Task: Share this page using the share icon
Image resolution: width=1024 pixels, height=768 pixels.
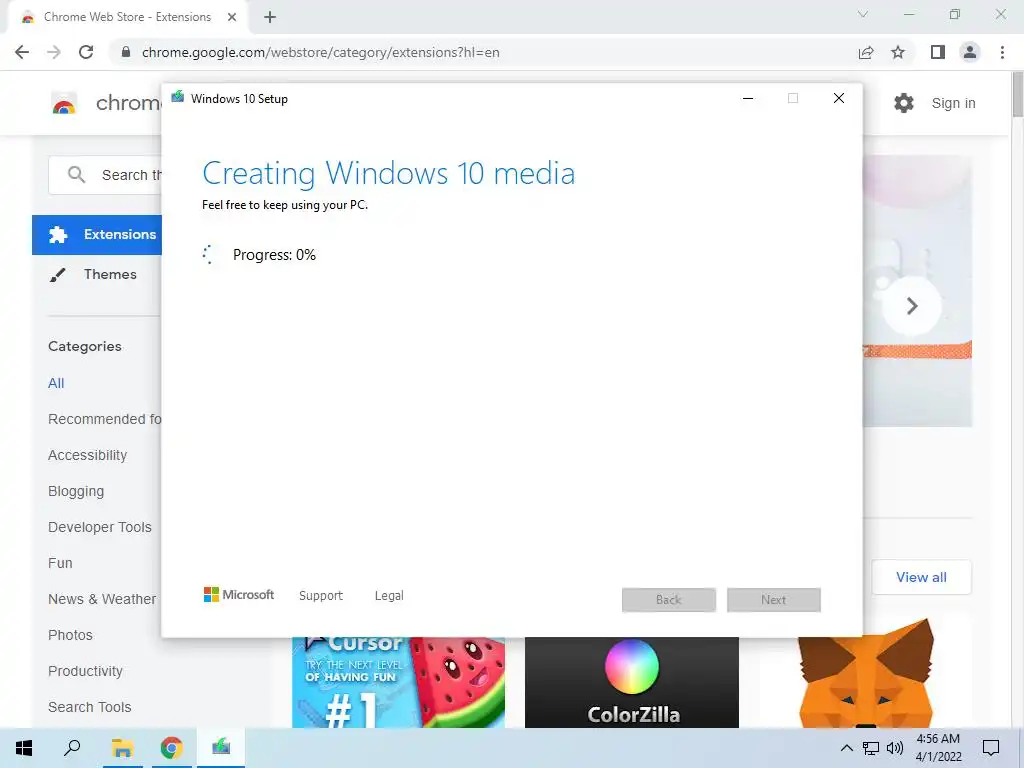Action: click(x=866, y=52)
